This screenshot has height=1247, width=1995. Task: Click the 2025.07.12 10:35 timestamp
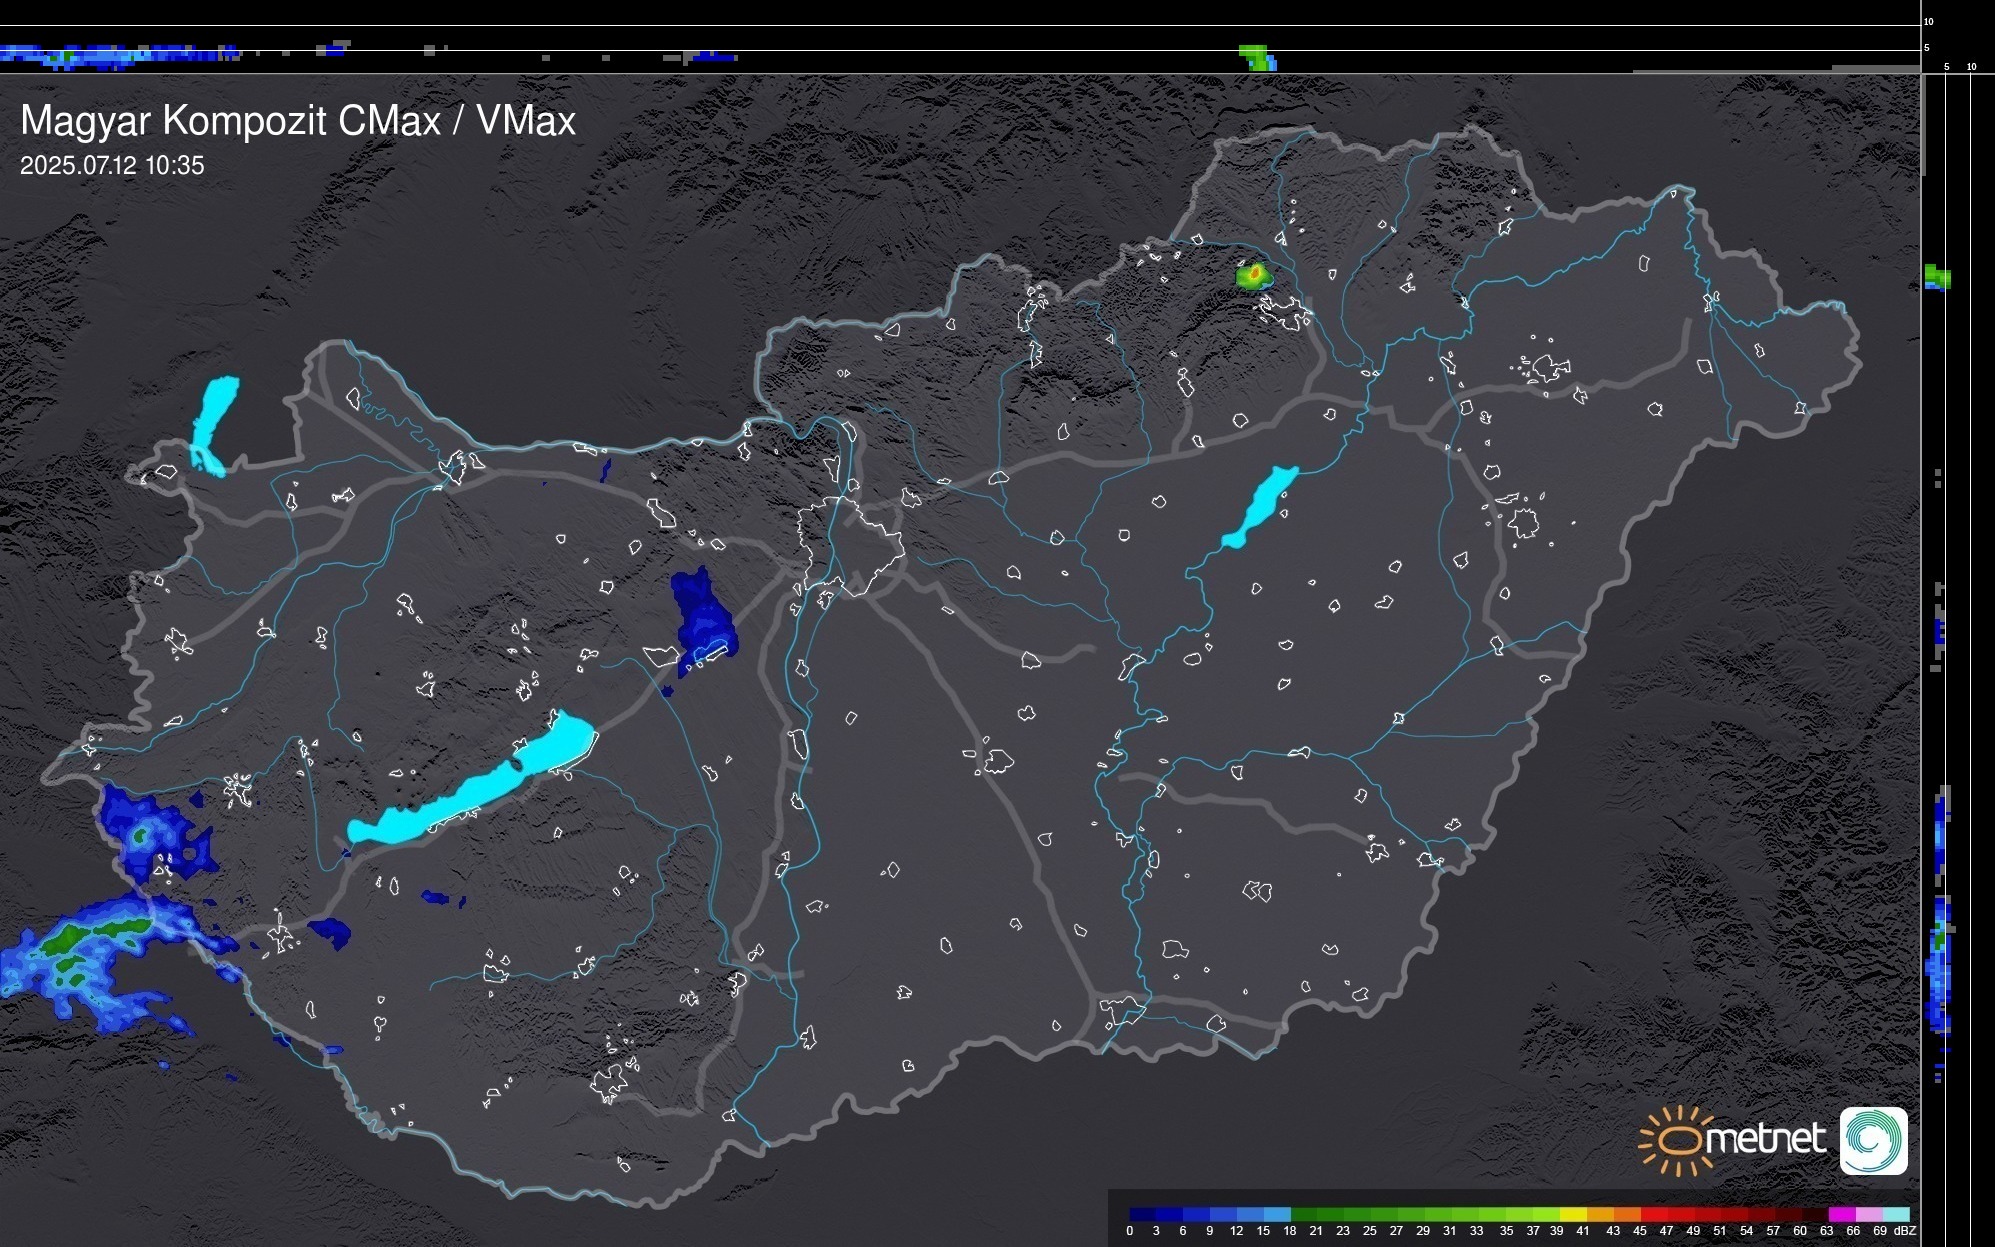[112, 166]
